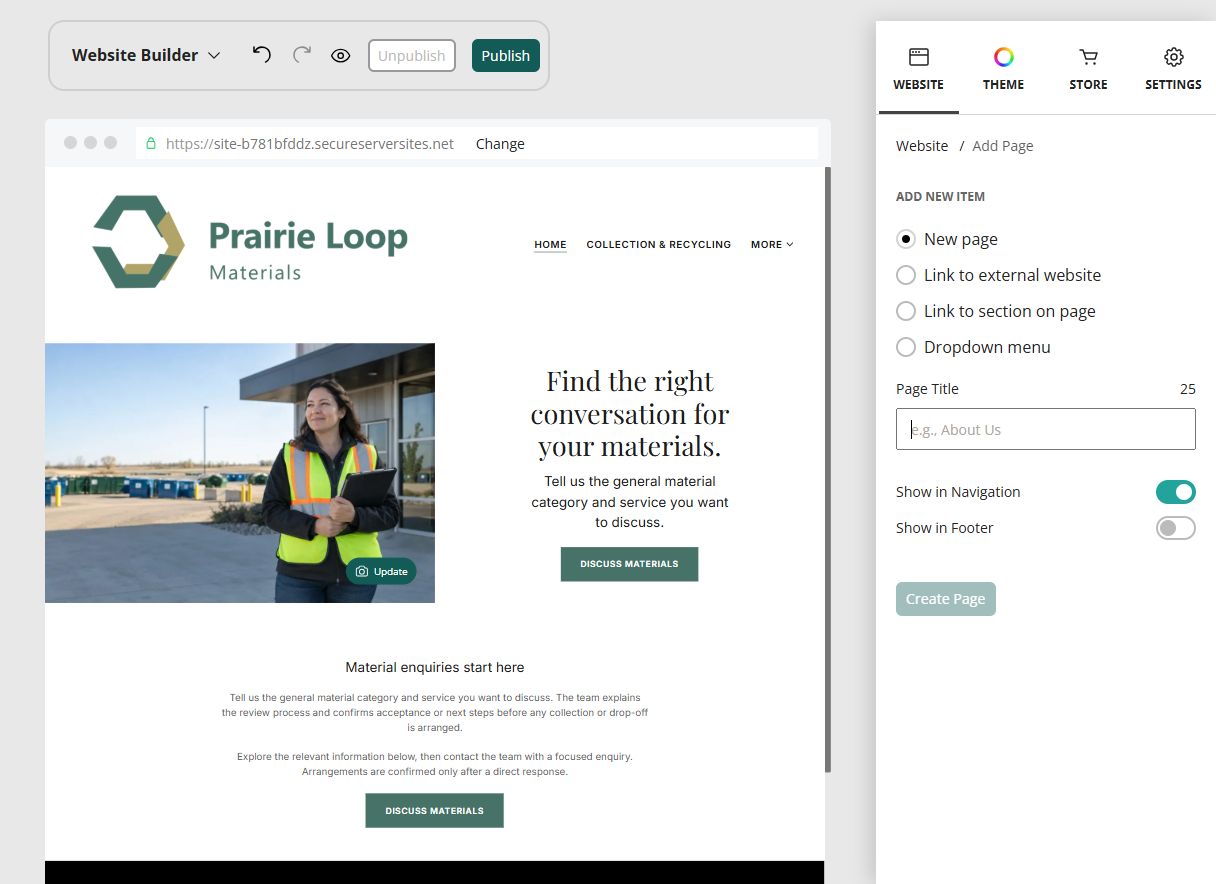Pick the Dropdown menu radio option
Screen dimensions: 1216x884
[x=906, y=347]
